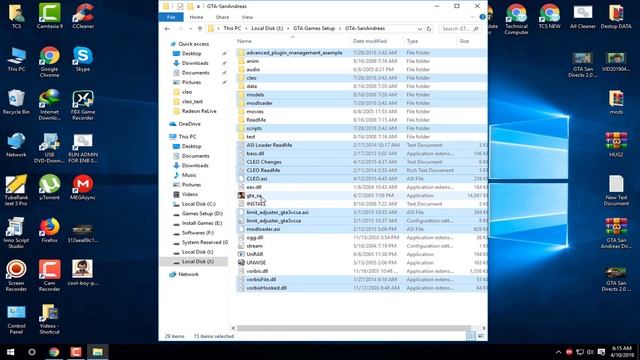The image size is (640, 360).
Task: Click the Search box in Explorer
Action: (x=459, y=29)
